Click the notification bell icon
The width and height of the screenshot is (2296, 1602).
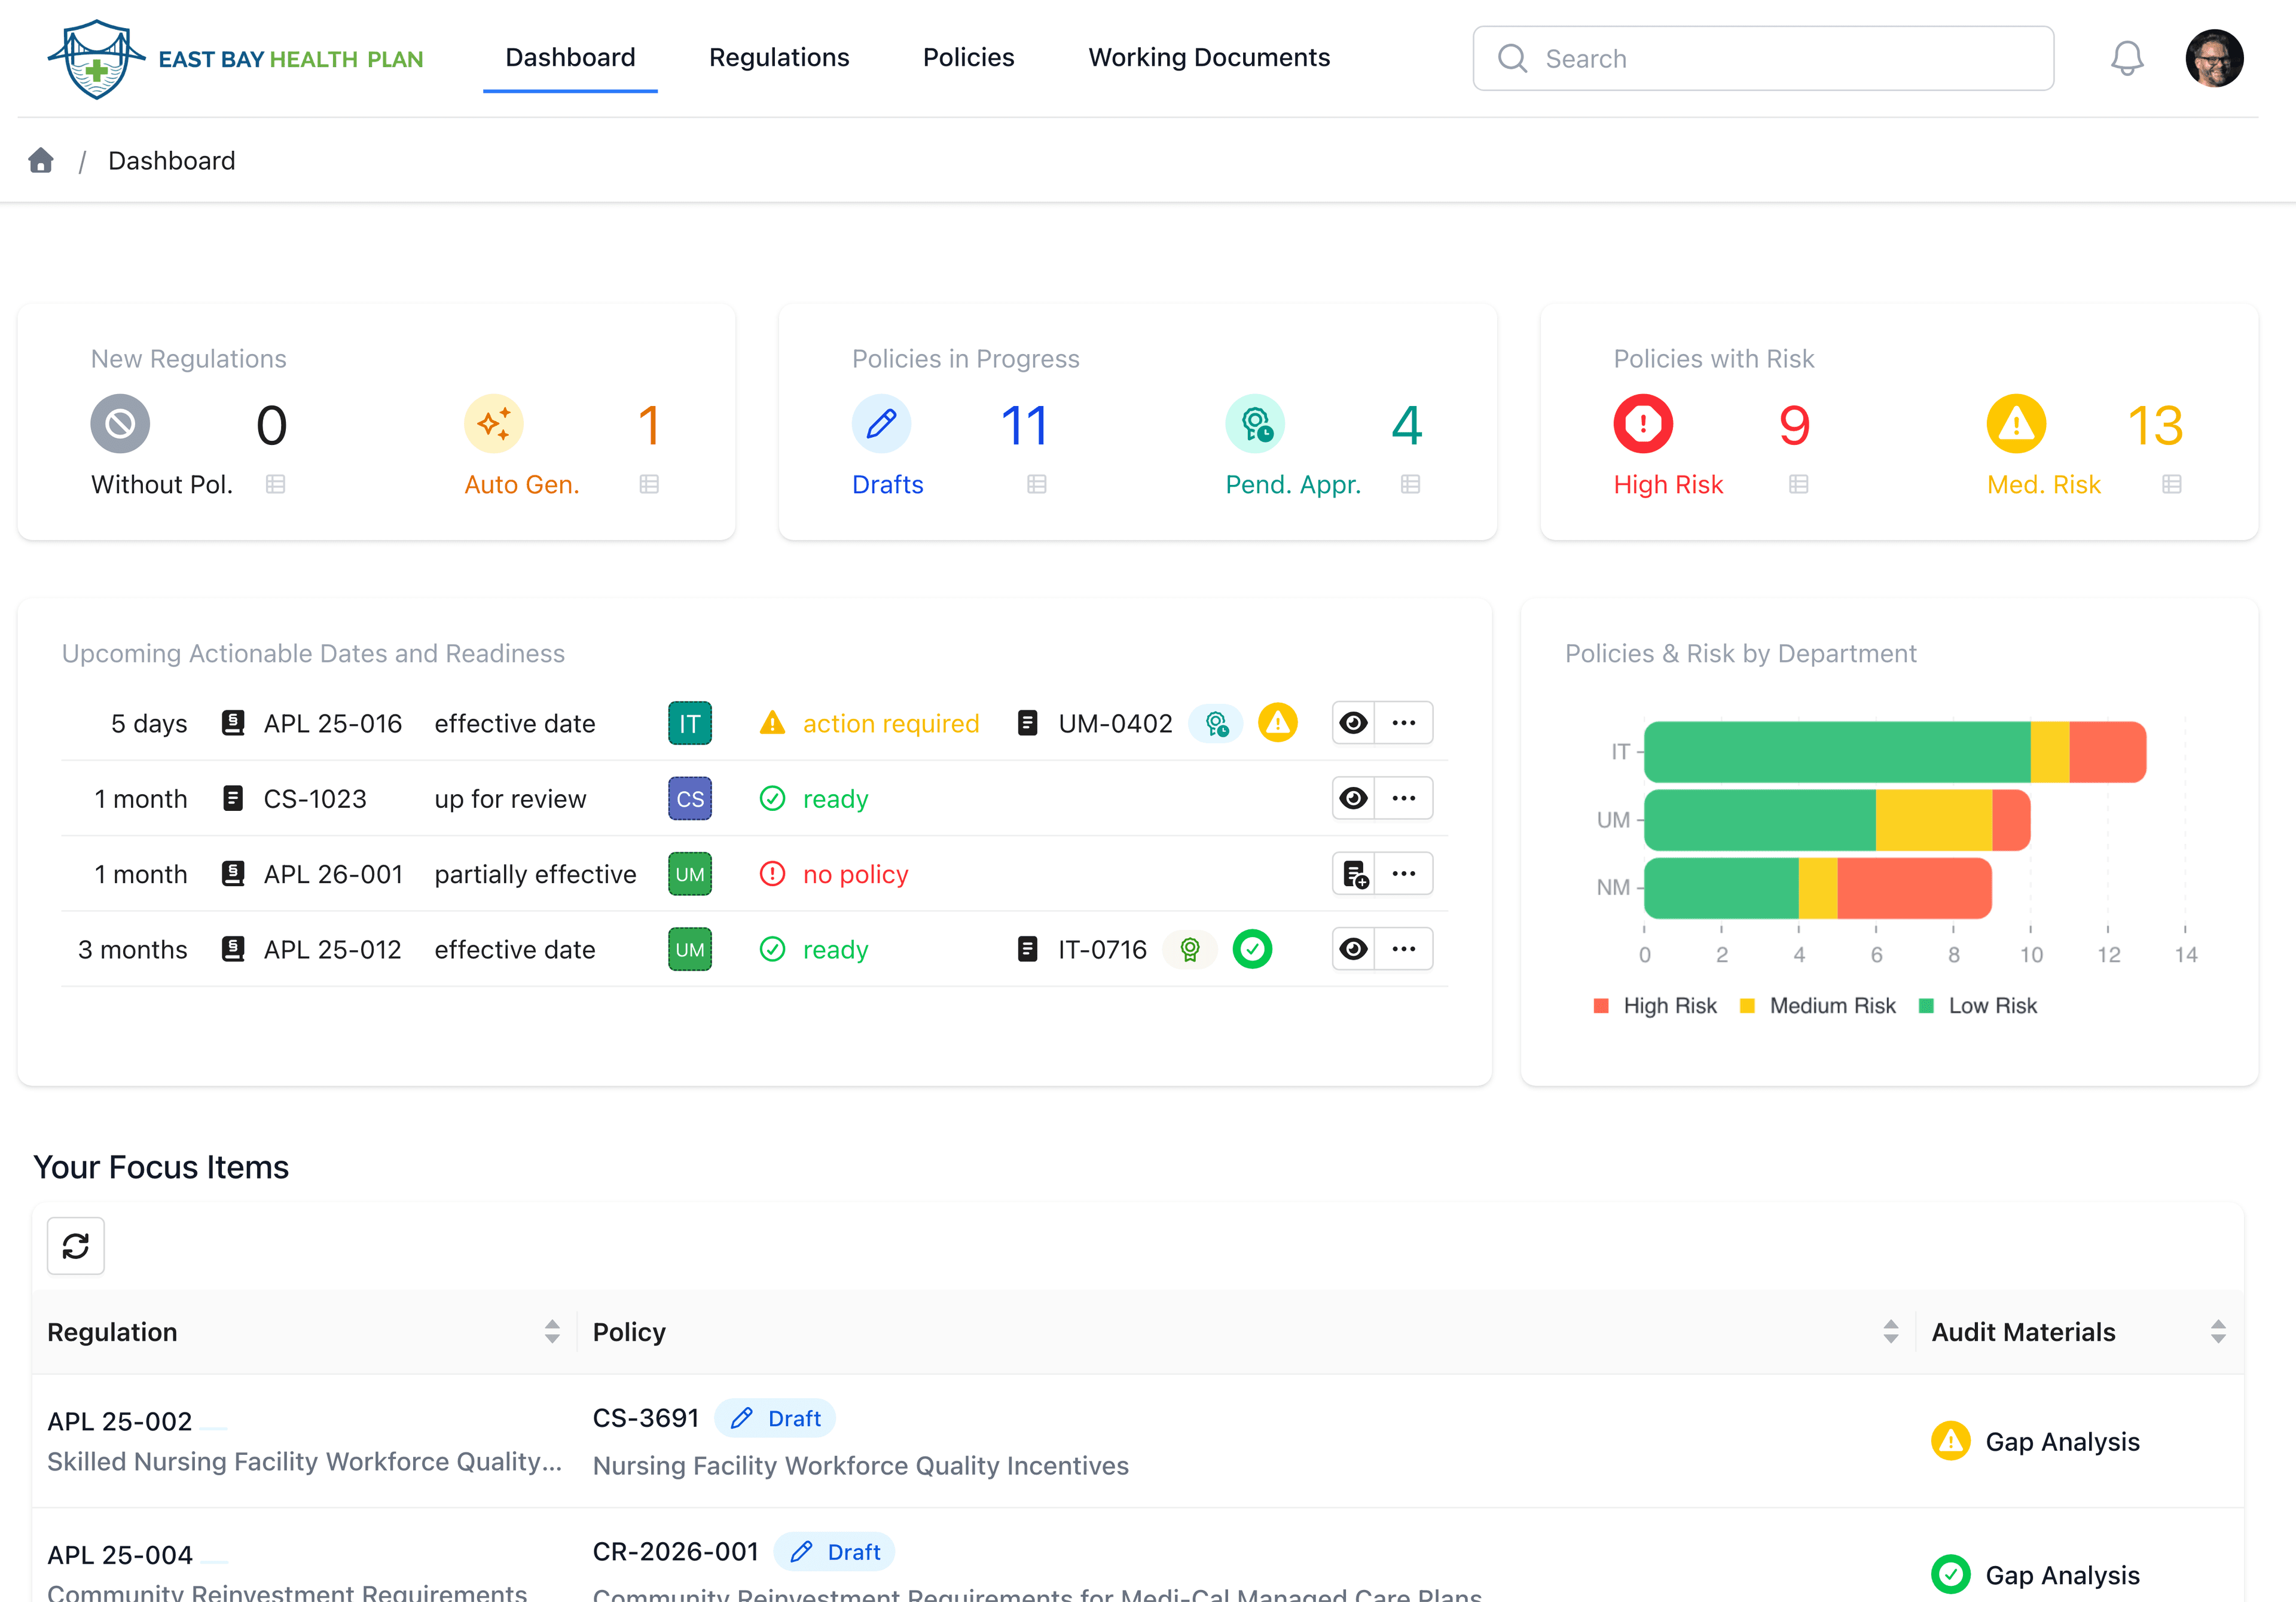click(x=2126, y=58)
